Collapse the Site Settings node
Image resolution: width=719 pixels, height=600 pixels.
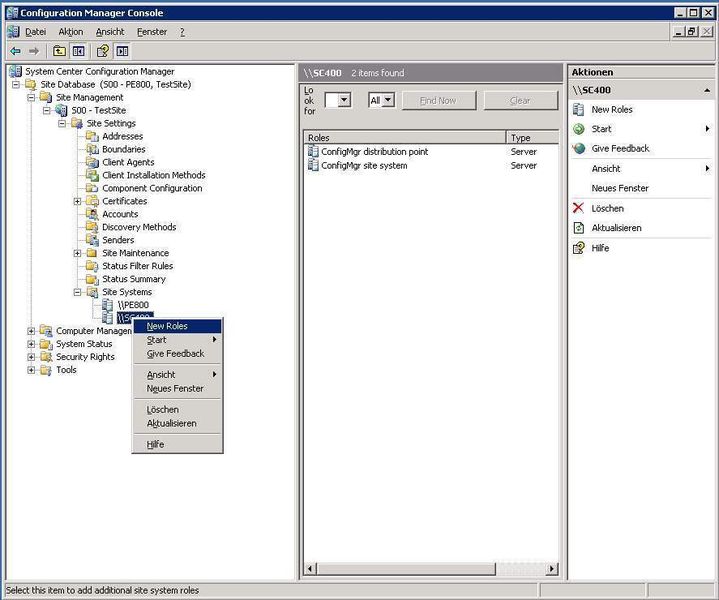pos(62,123)
